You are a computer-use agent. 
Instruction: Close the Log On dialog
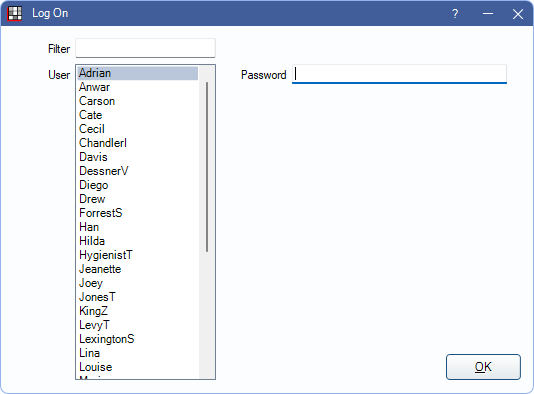click(x=518, y=14)
